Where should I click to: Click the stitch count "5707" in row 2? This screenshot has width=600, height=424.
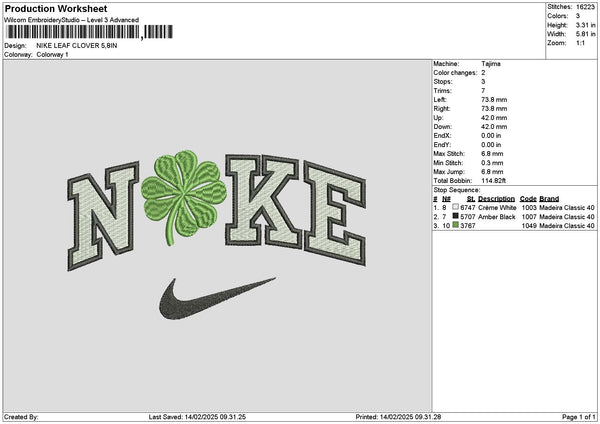click(468, 217)
